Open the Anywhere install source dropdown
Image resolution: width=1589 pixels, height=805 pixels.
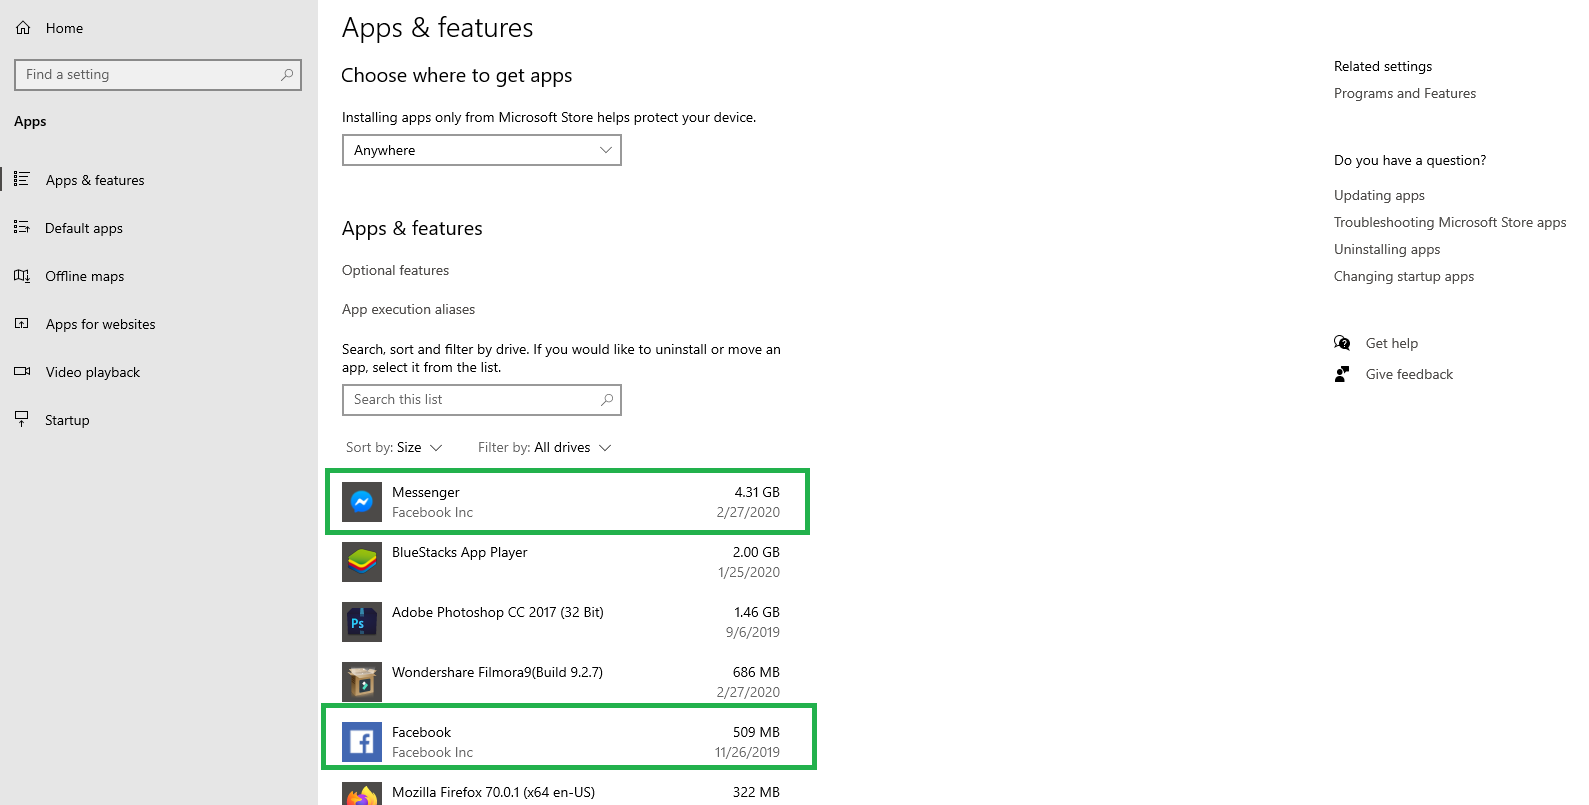tap(481, 150)
